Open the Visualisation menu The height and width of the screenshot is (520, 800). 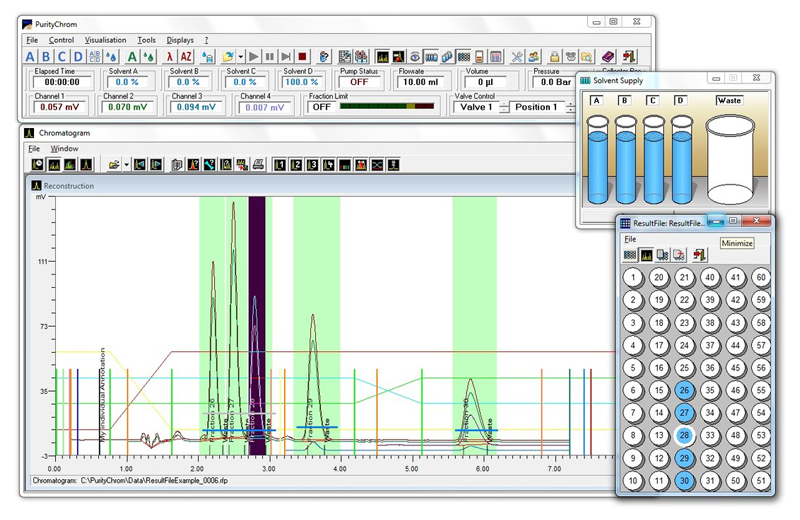coord(105,40)
